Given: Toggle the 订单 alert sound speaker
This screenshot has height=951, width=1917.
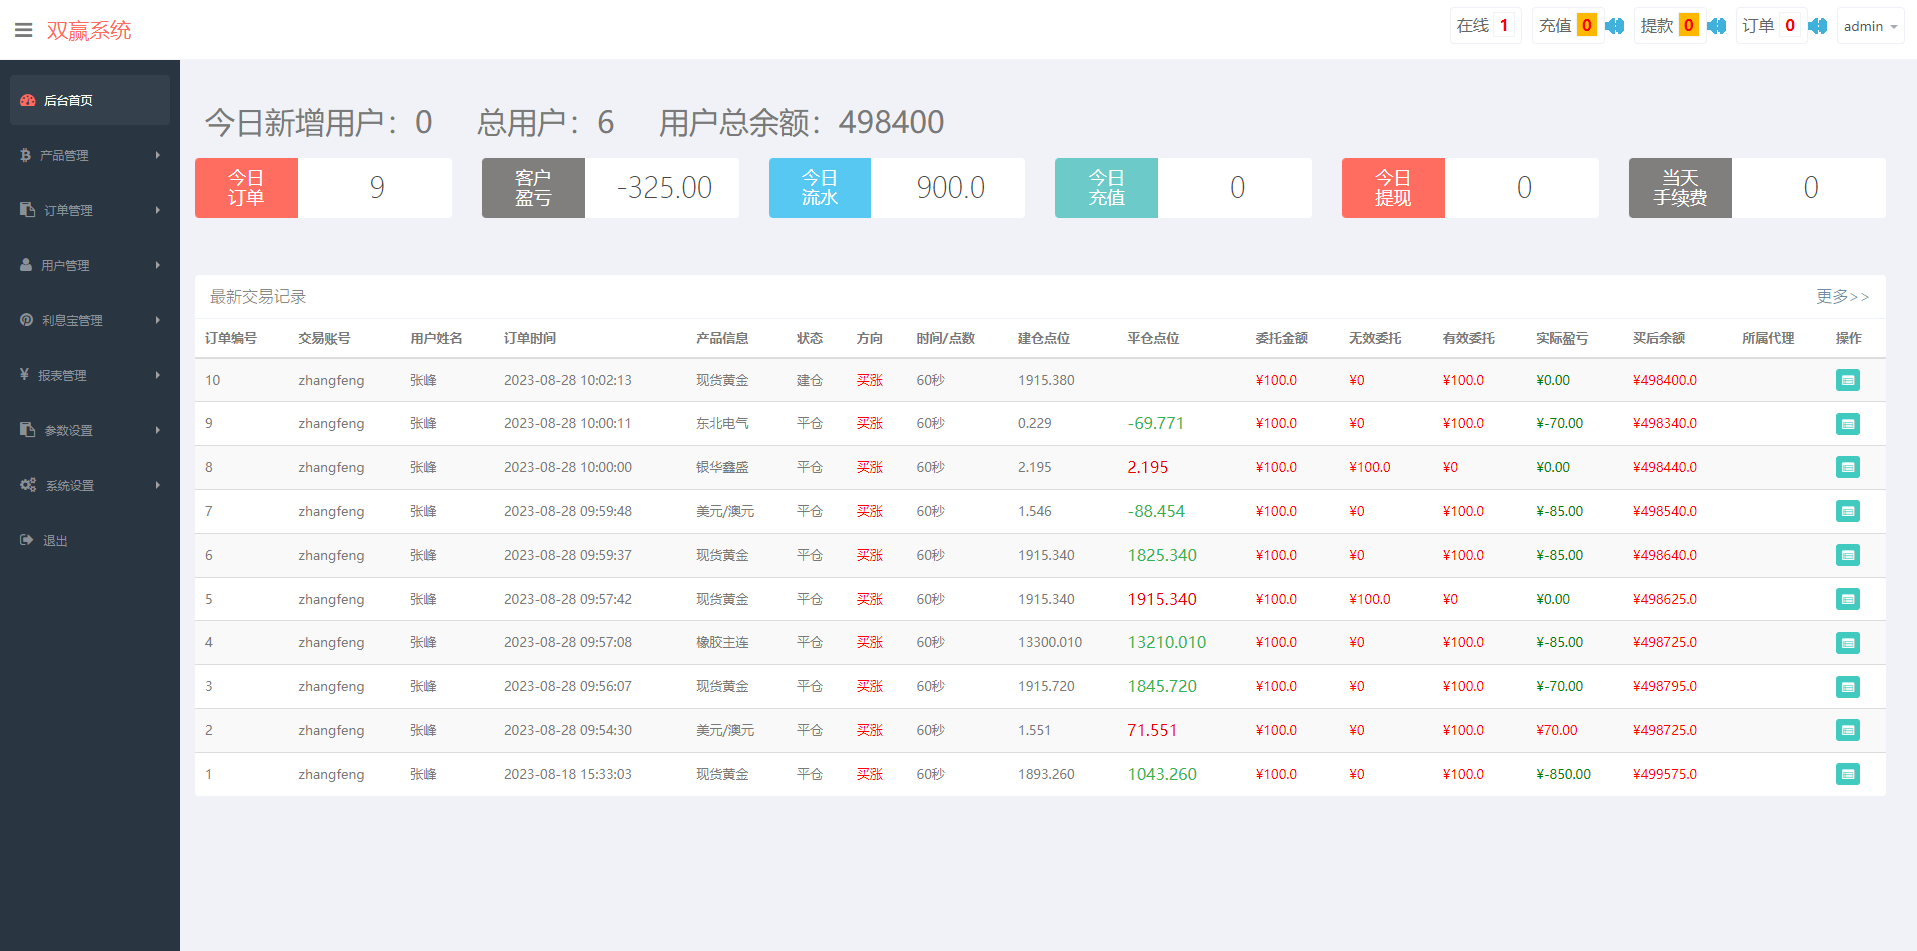Looking at the screenshot, I should click(x=1818, y=26).
